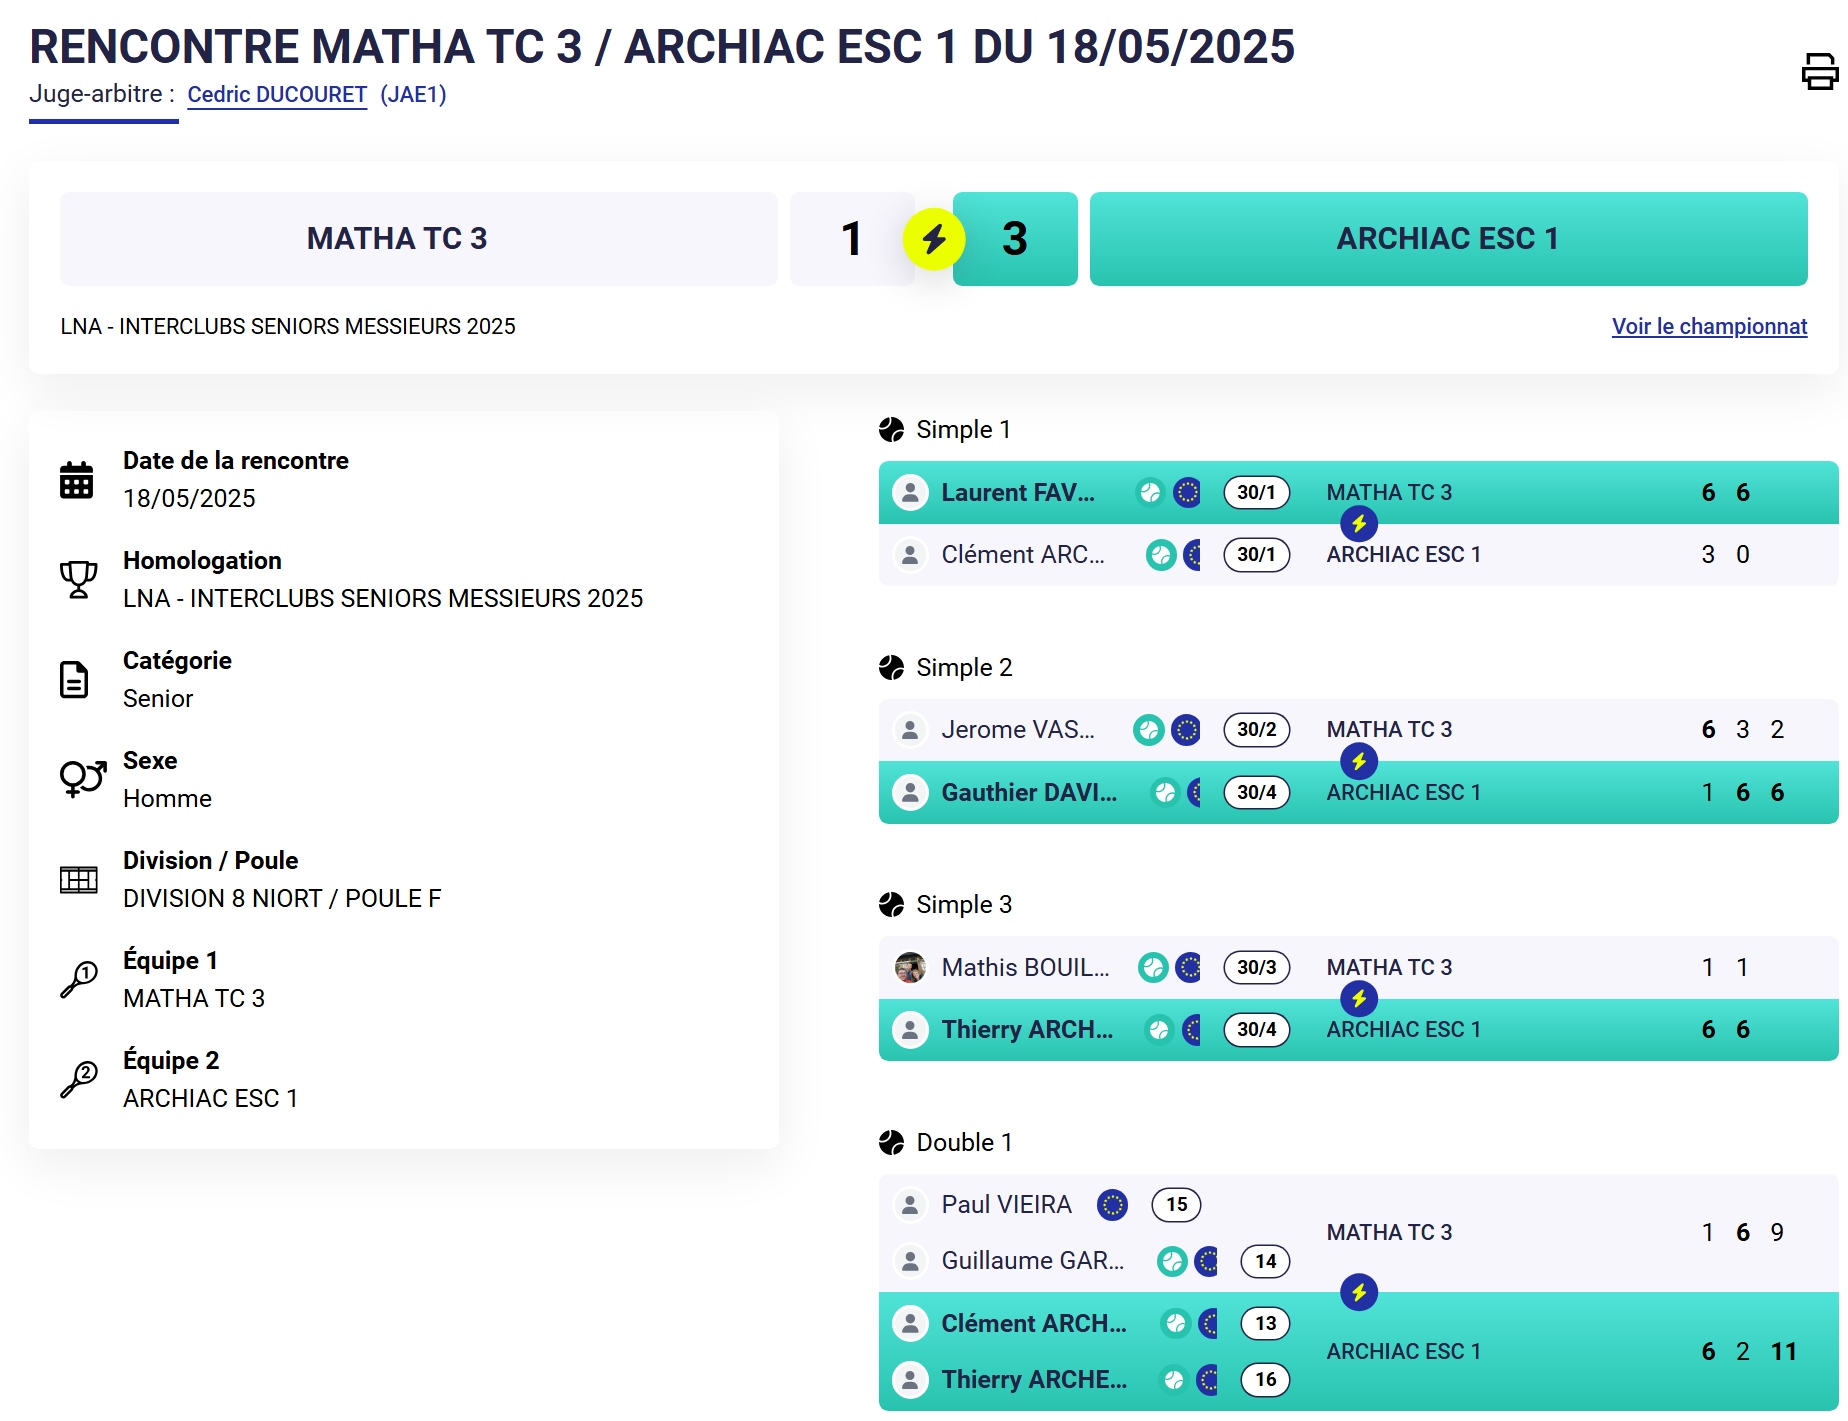1848x1421 pixels.
Task: Click the calendar icon for match date
Action: tap(77, 480)
